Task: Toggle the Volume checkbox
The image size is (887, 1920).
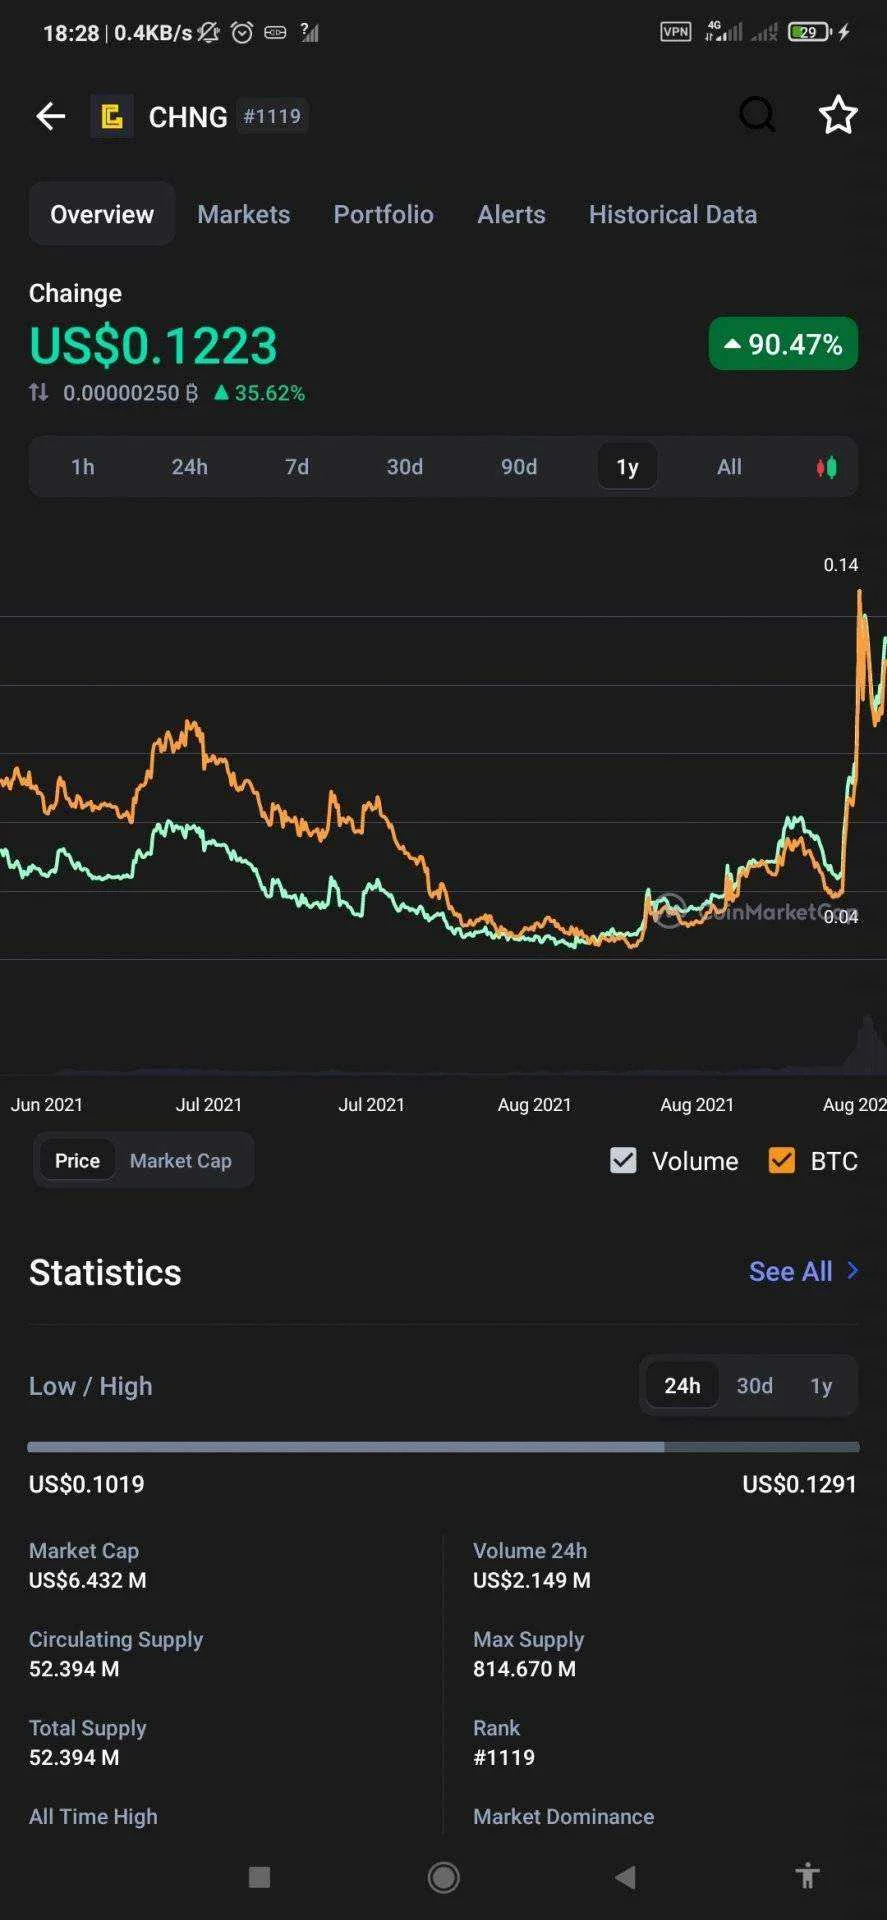Action: (623, 1160)
